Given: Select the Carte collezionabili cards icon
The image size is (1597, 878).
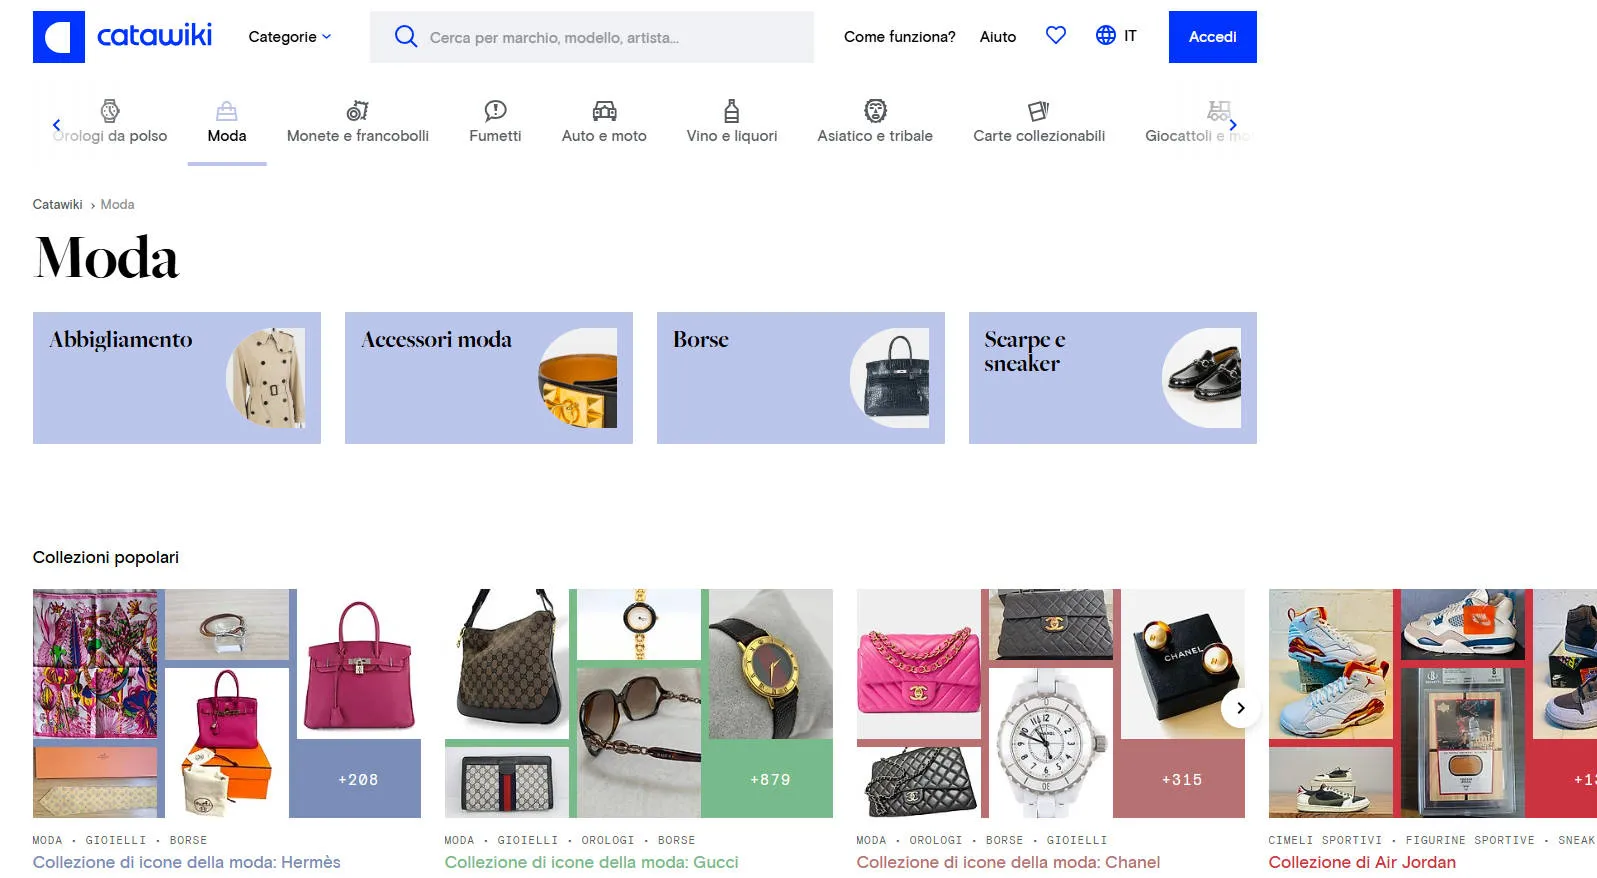Looking at the screenshot, I should pos(1038,111).
